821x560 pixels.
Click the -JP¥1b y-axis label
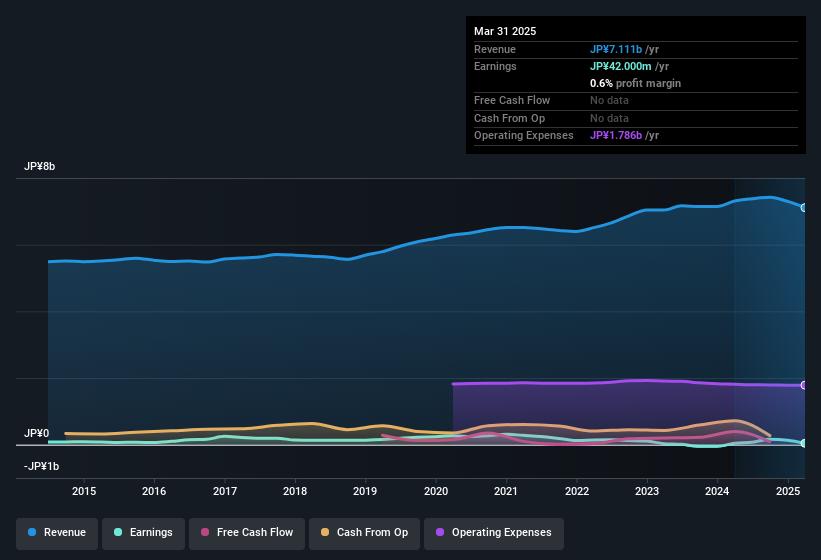click(41, 466)
